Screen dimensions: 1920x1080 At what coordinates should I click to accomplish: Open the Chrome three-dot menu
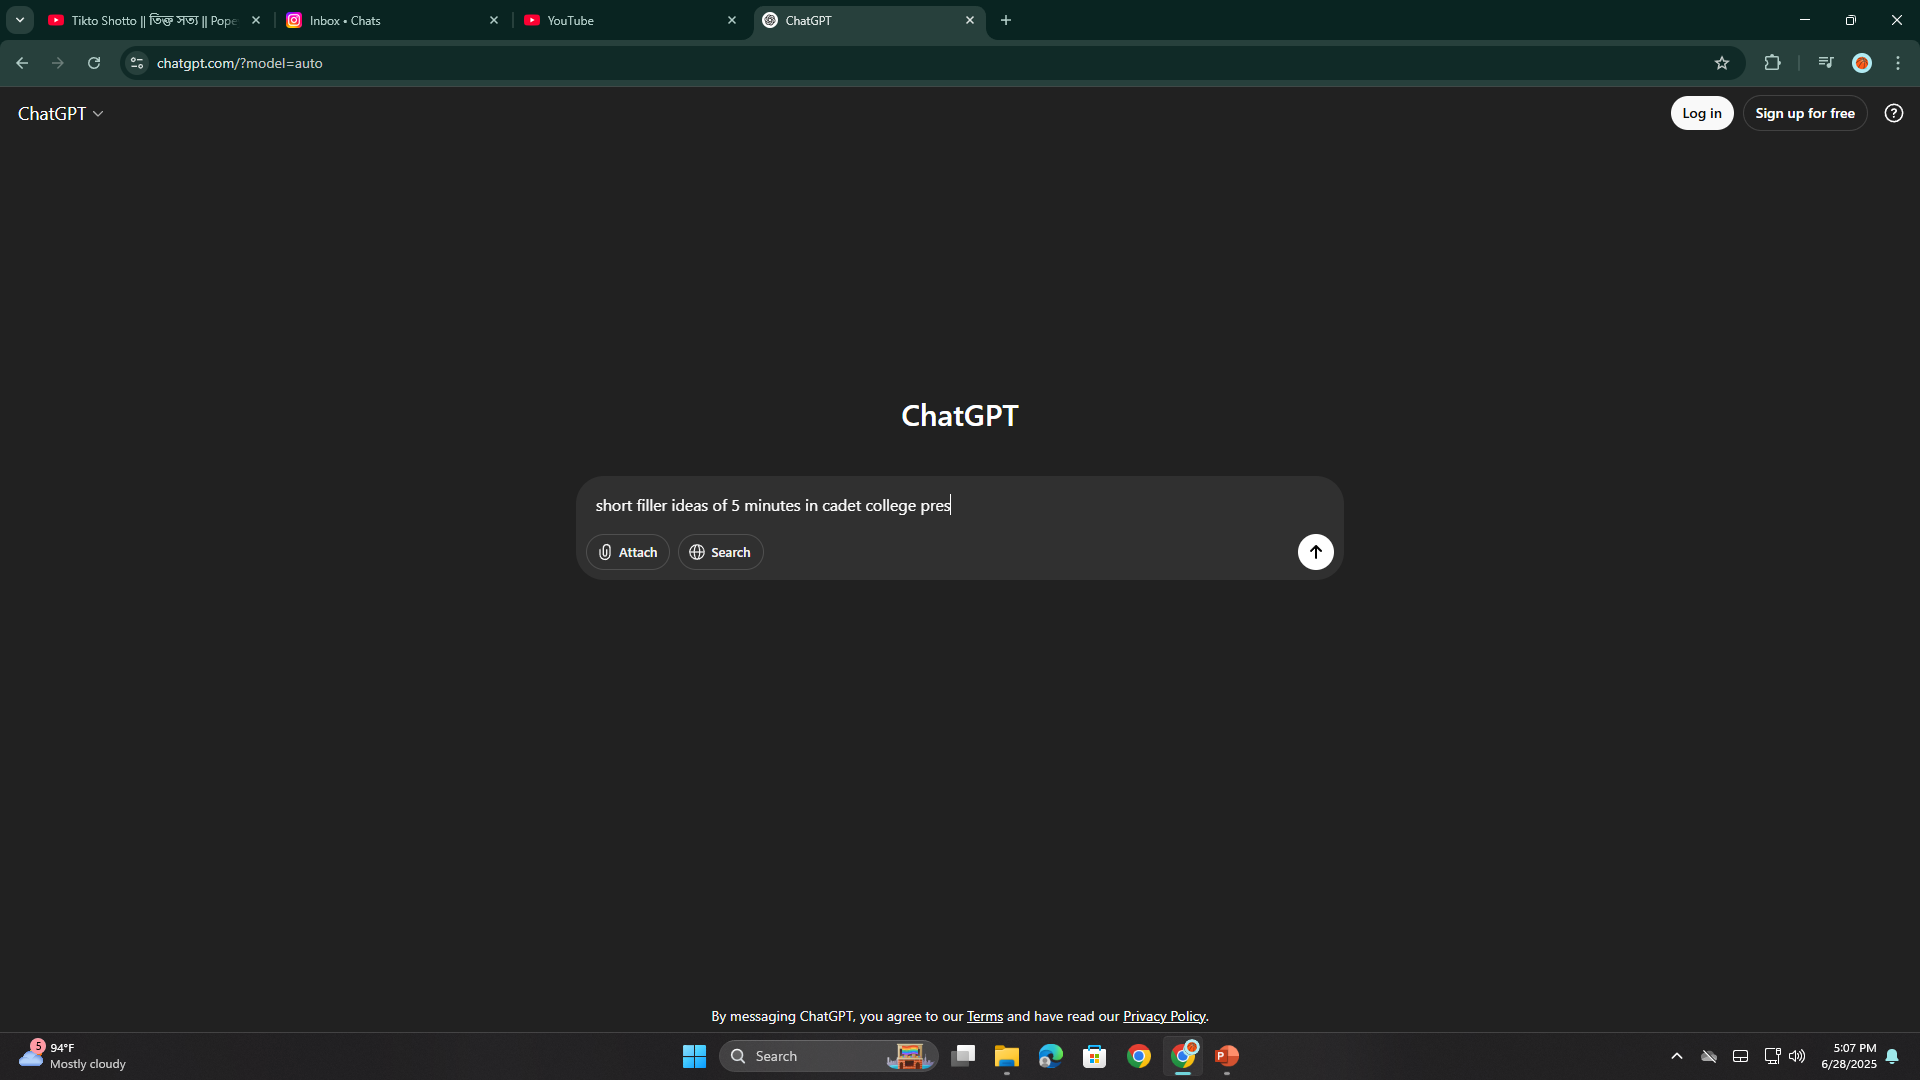tap(1898, 63)
